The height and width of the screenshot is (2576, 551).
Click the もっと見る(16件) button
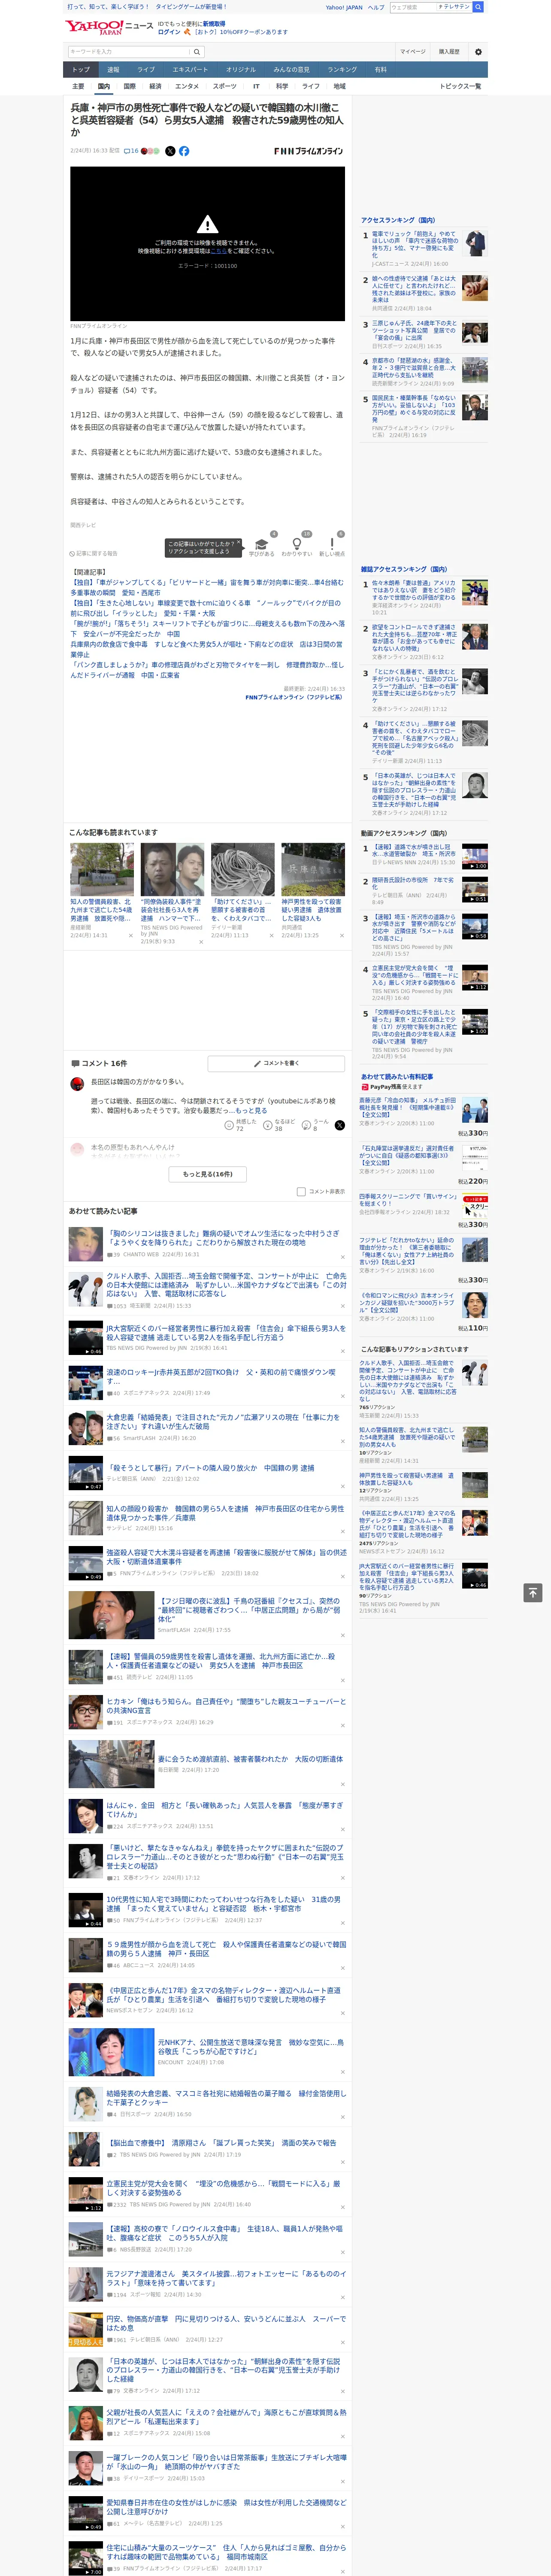point(208,1173)
